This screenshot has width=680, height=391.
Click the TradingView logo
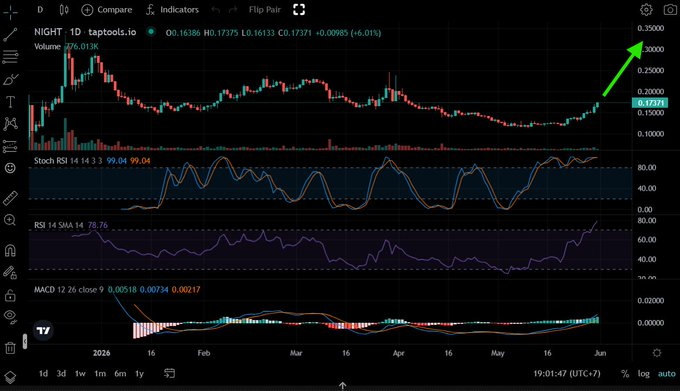[x=43, y=331]
